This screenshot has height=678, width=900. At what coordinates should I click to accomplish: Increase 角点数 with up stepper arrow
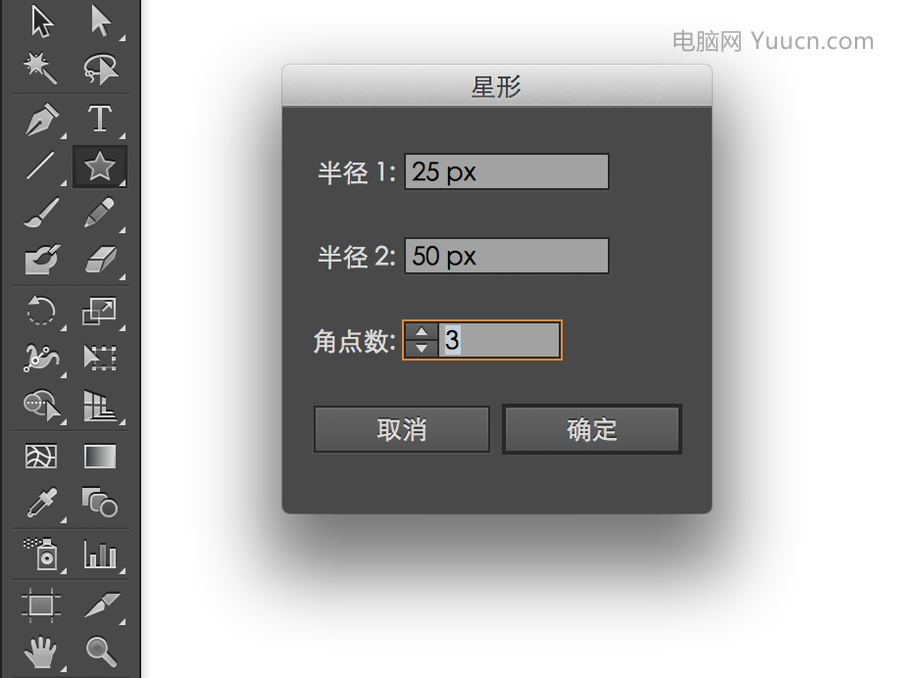pyautogui.click(x=422, y=332)
